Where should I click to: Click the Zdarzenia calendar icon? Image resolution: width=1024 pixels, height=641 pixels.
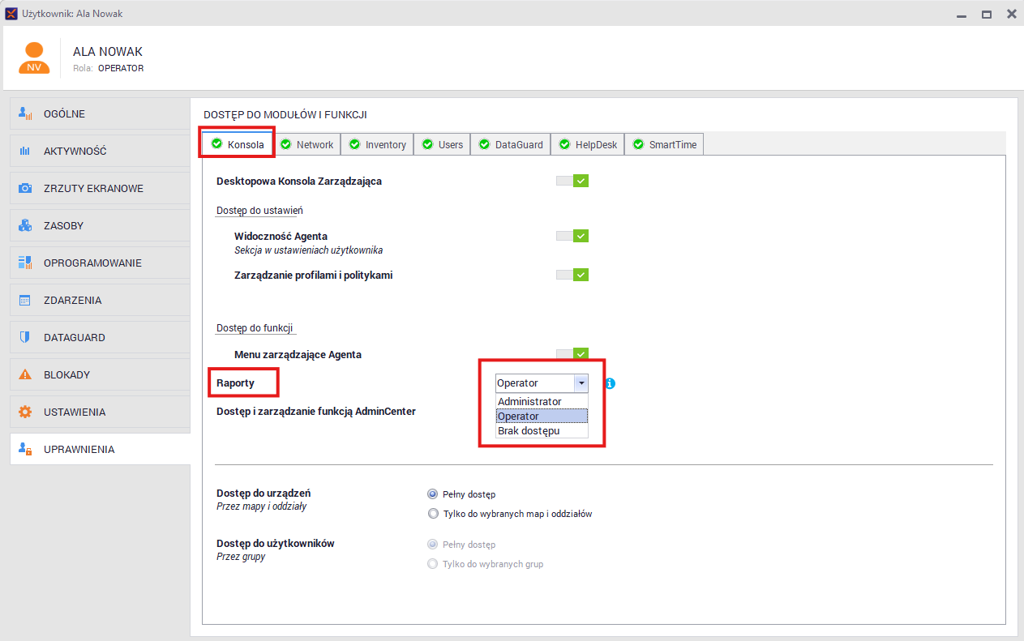pyautogui.click(x=26, y=300)
